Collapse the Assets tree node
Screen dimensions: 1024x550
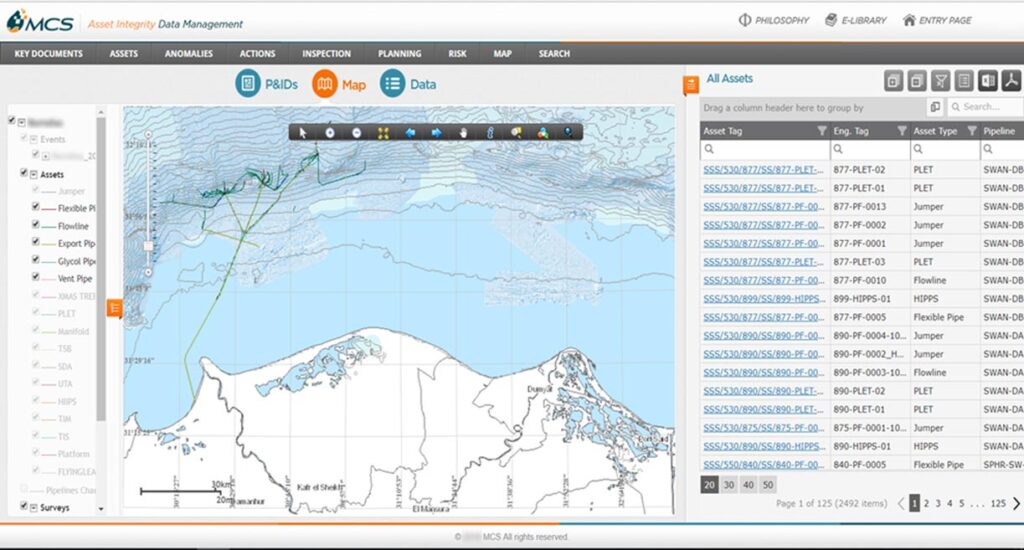33,174
